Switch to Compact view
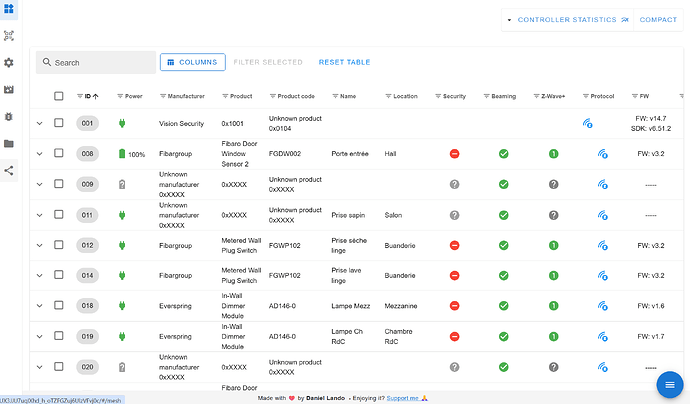The height and width of the screenshot is (404, 690). click(x=658, y=20)
